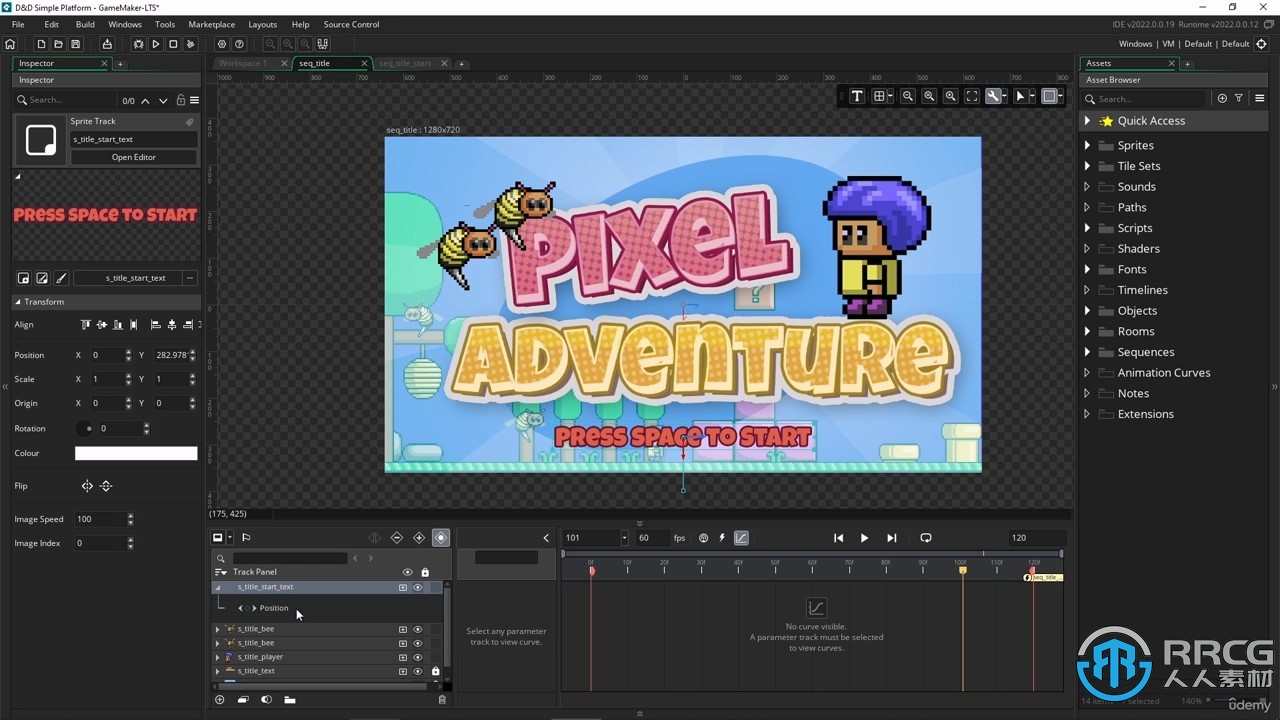Add a new track with plus icon
This screenshot has width=1280, height=720.
[x=220, y=700]
